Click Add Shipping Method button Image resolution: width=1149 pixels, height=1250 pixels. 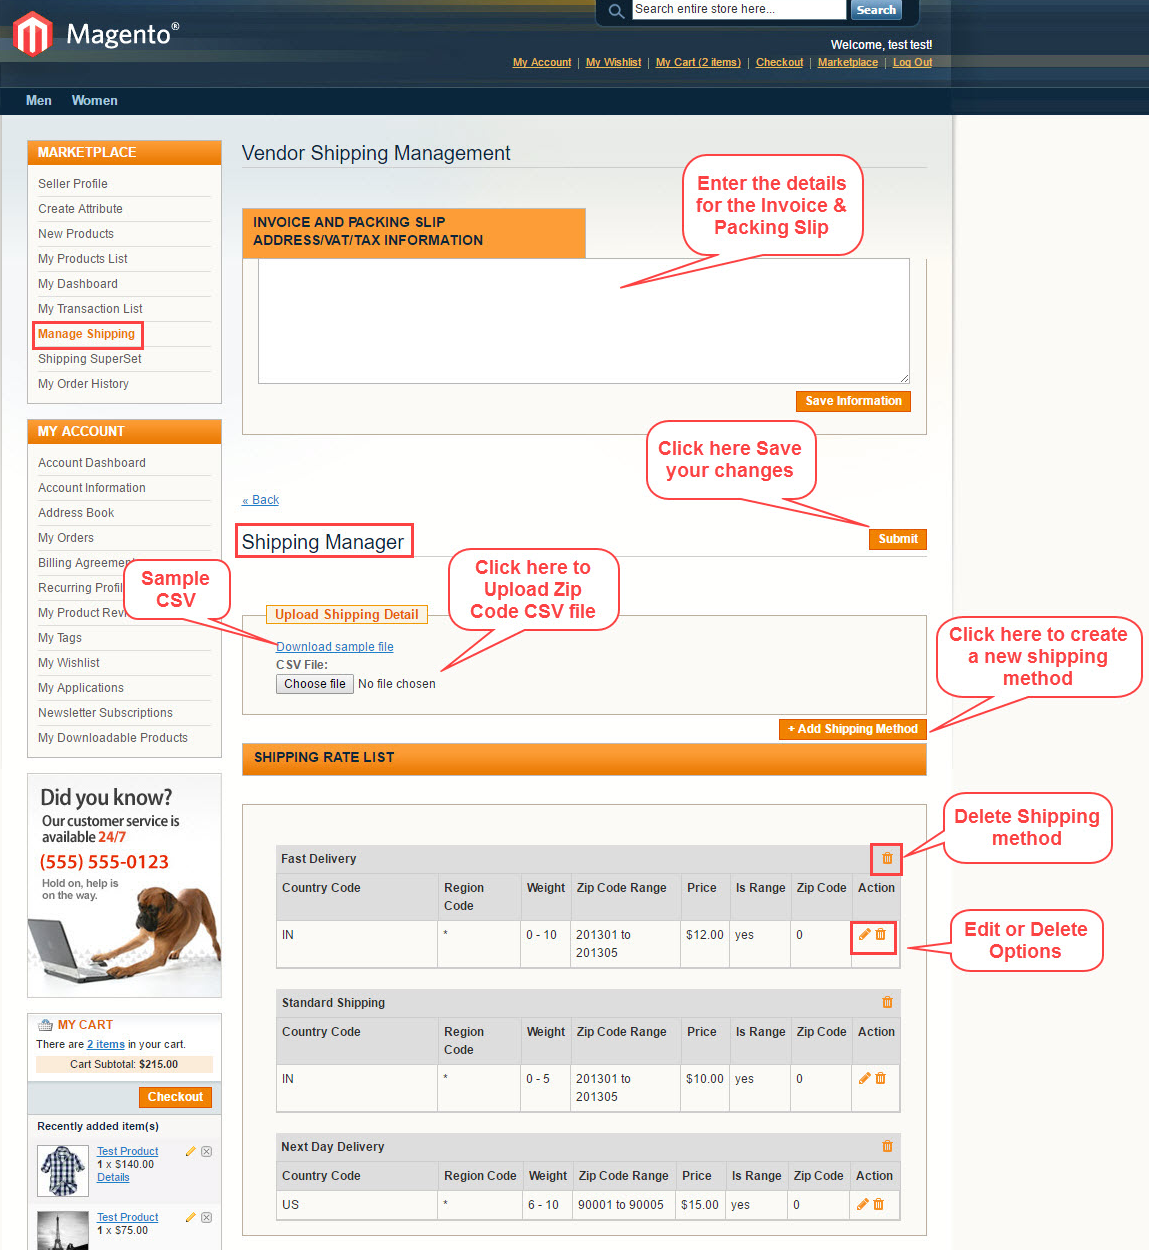pyautogui.click(x=853, y=729)
